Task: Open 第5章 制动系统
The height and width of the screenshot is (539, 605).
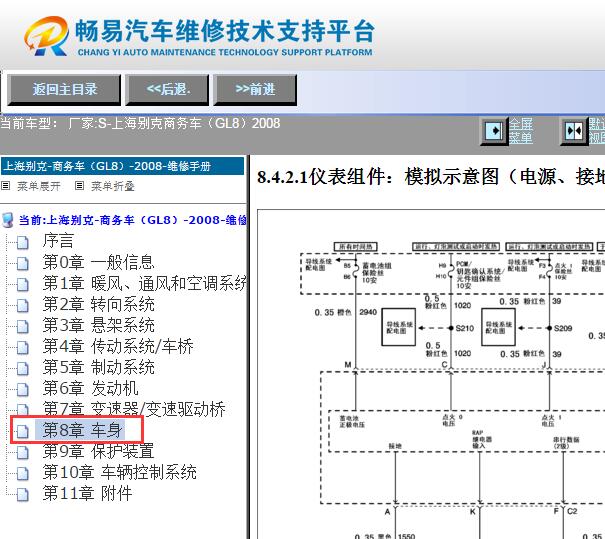Action: click(x=98, y=367)
